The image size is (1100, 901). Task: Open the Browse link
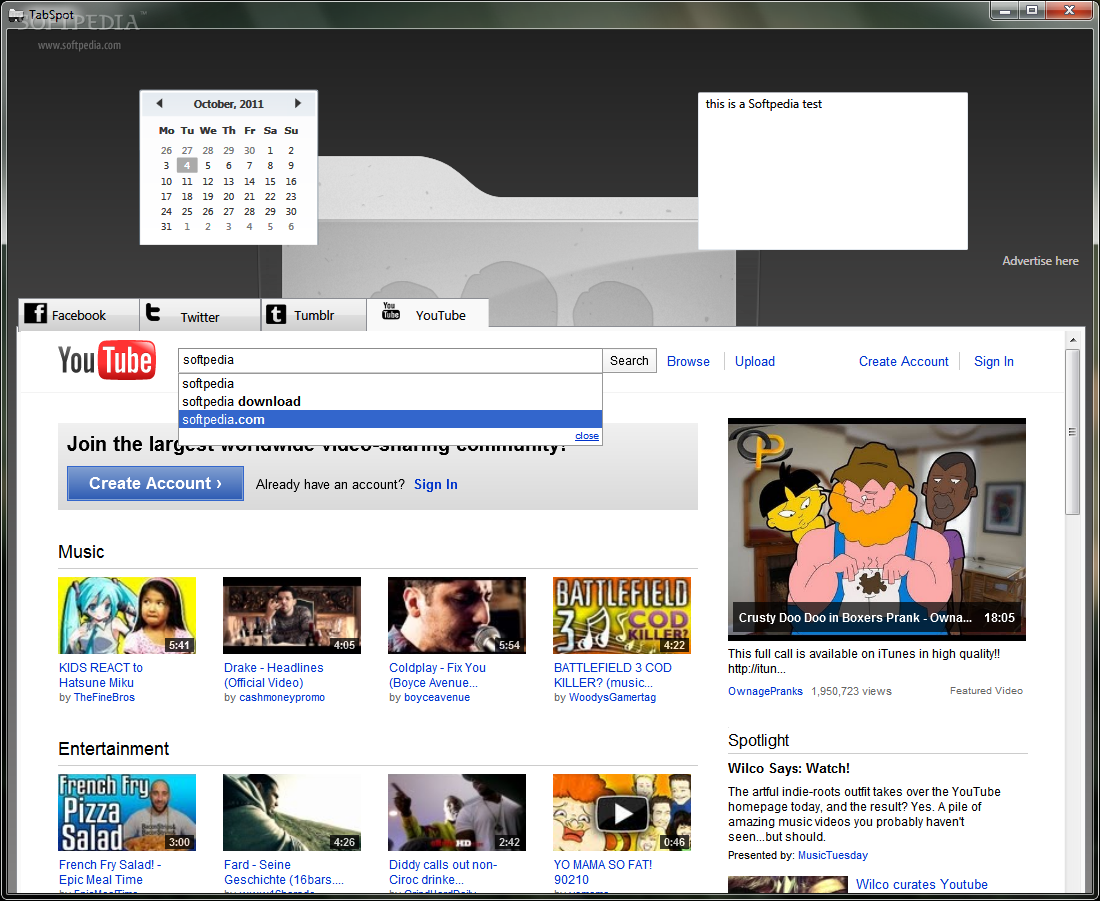[x=688, y=361]
